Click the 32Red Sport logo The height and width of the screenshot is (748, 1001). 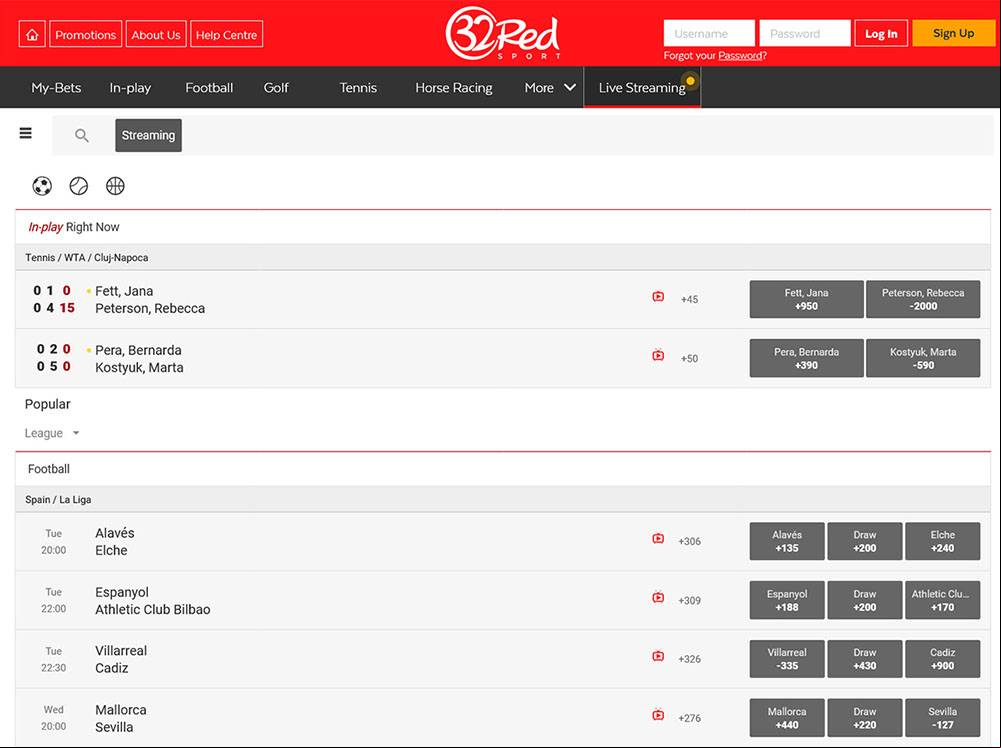tap(503, 33)
